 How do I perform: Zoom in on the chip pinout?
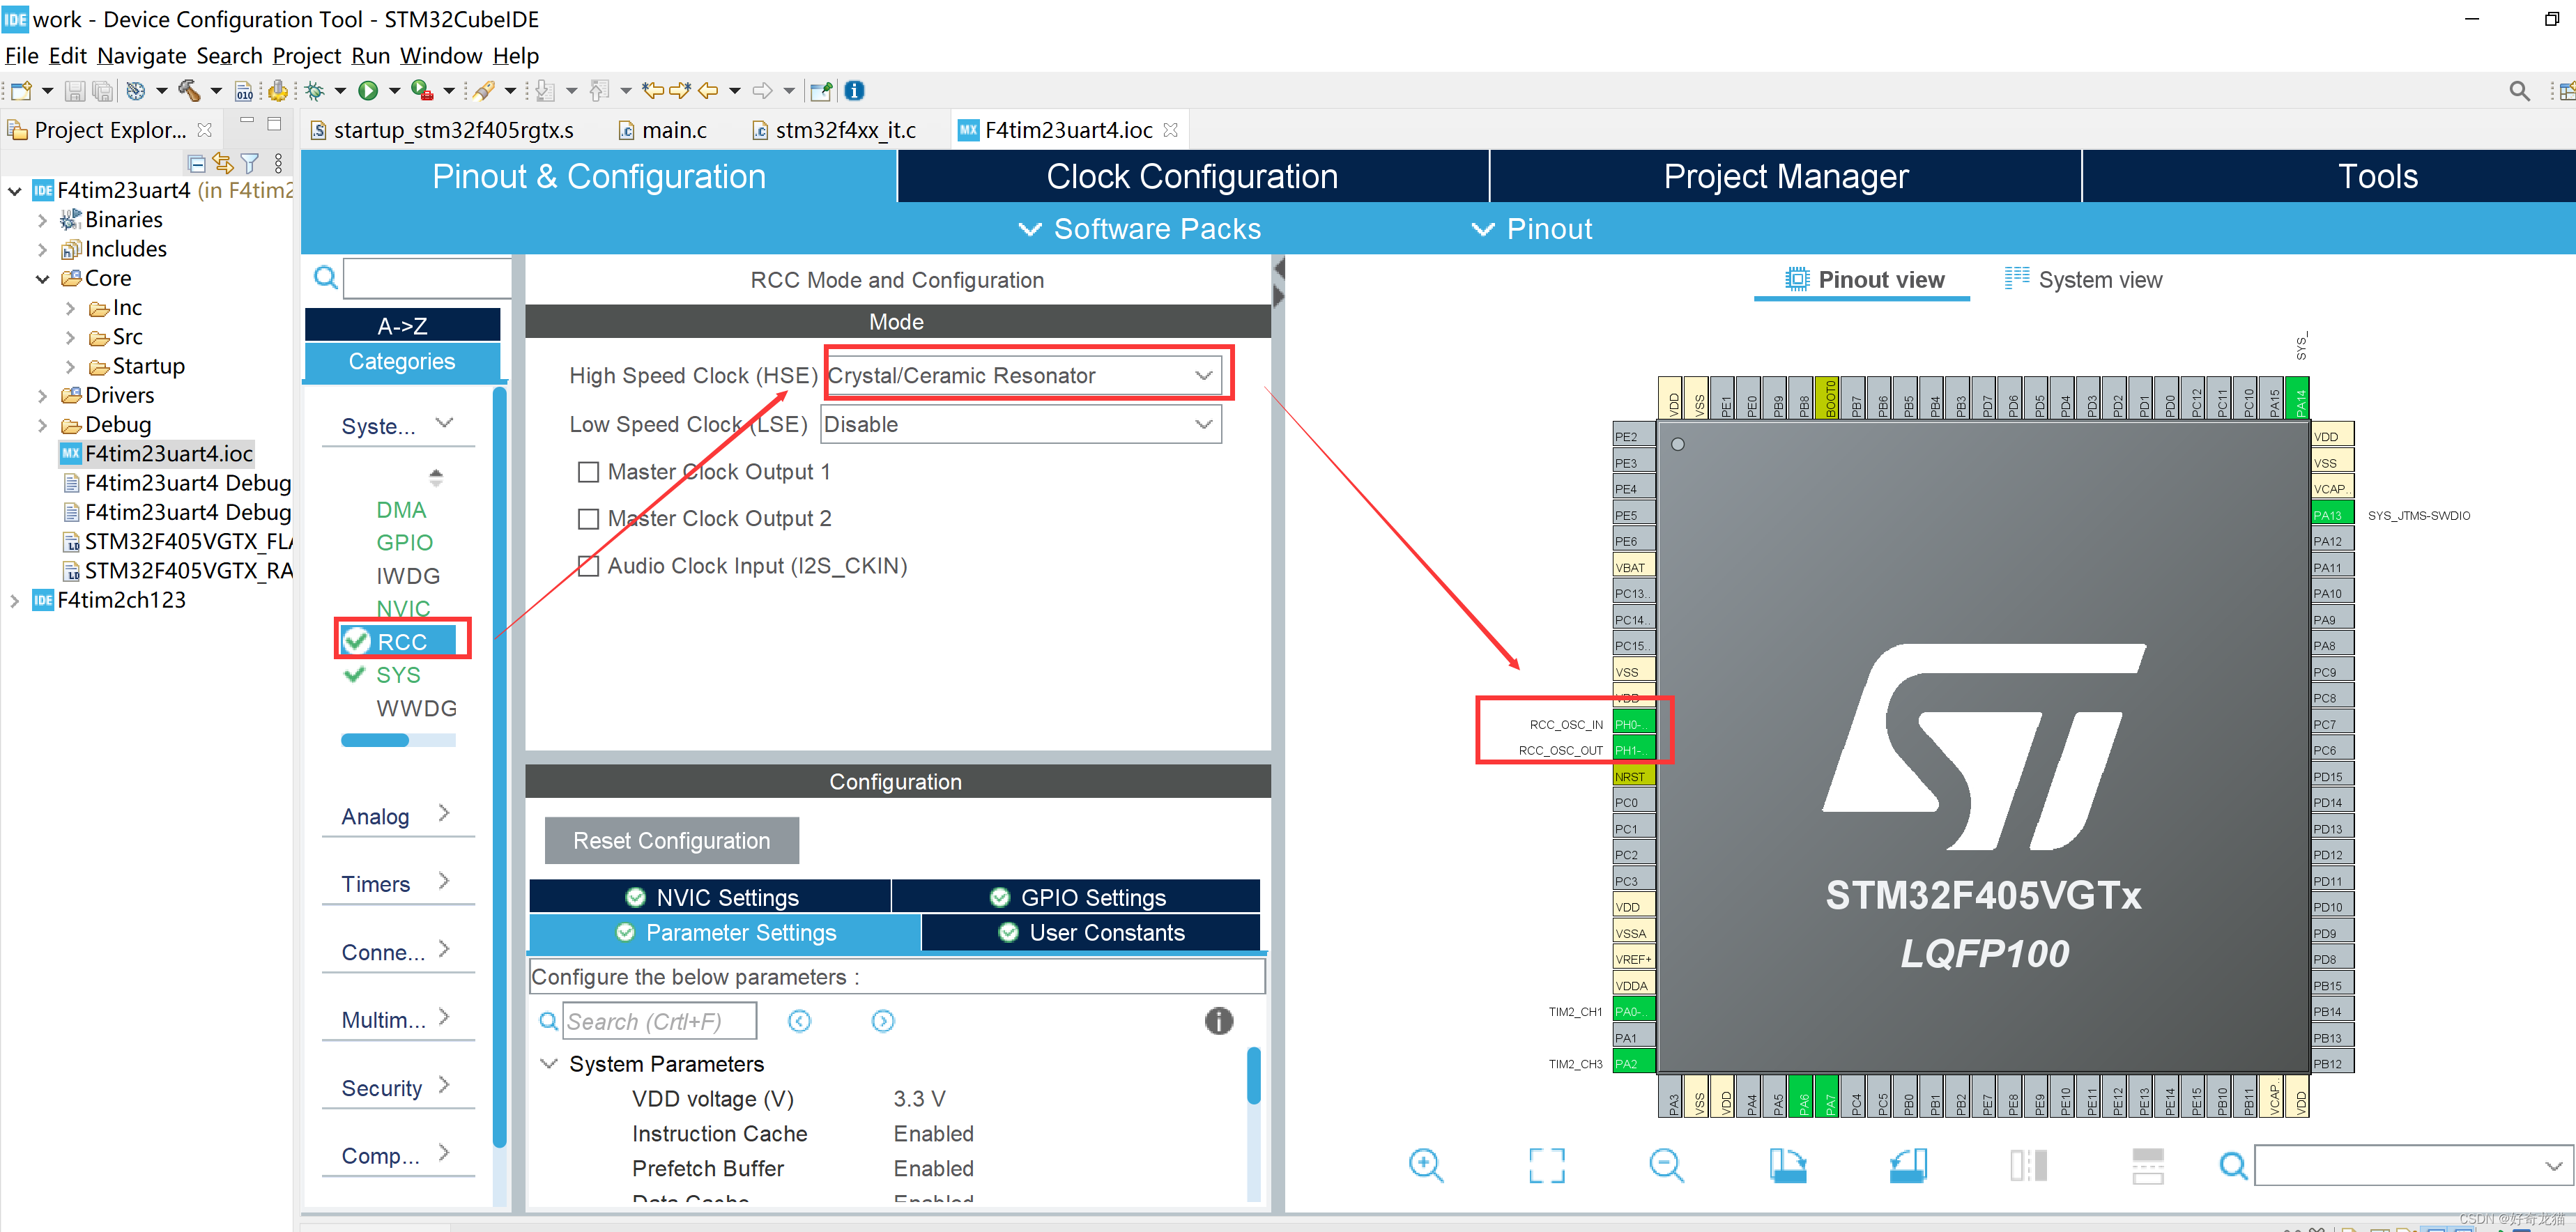click(1425, 1165)
